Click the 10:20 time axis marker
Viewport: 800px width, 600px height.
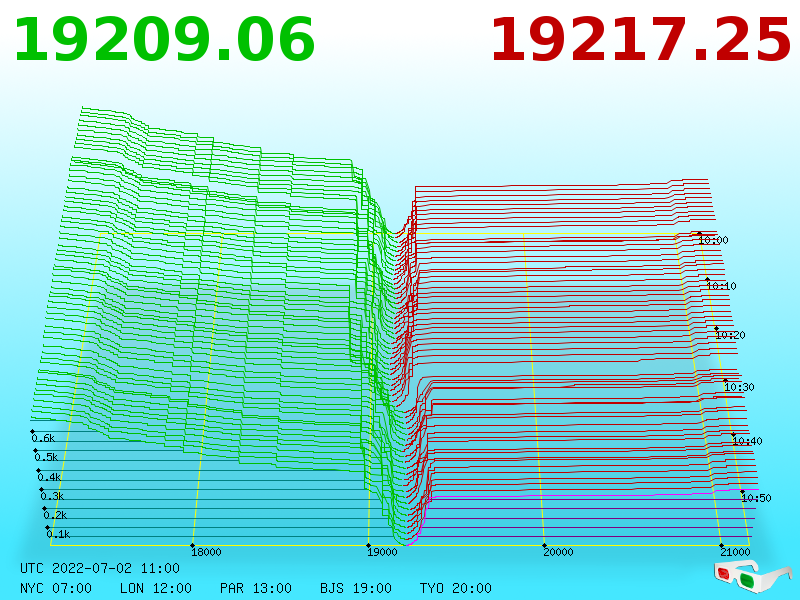731,335
